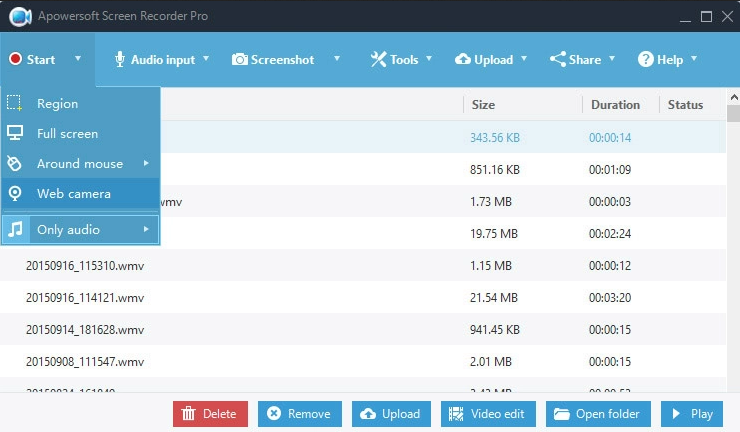Click the red Start record icon
Image resolution: width=740 pixels, height=432 pixels.
pyautogui.click(x=15, y=59)
